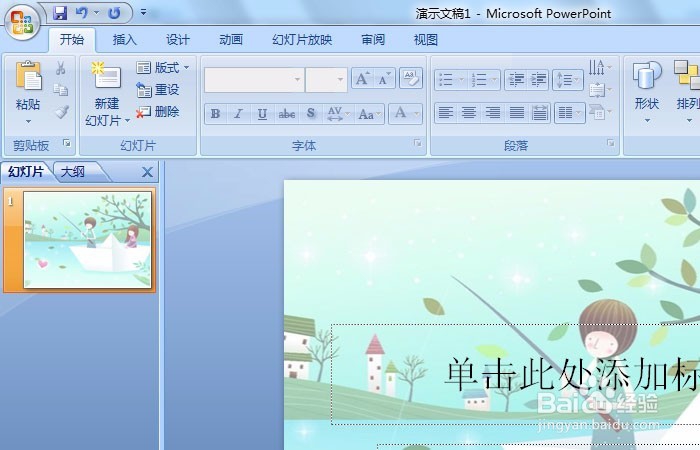
Task: Open the undo history dropdown arrow
Action: (96, 13)
